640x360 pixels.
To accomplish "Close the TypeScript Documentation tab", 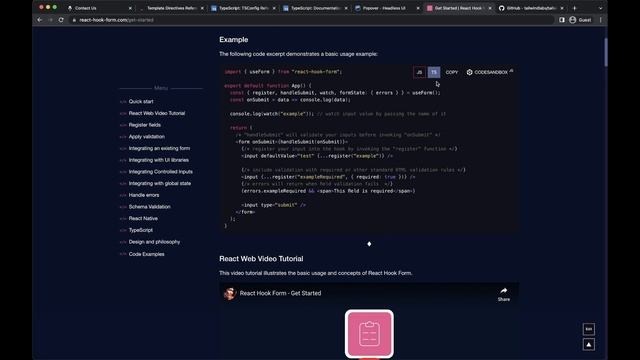I will coord(346,8).
